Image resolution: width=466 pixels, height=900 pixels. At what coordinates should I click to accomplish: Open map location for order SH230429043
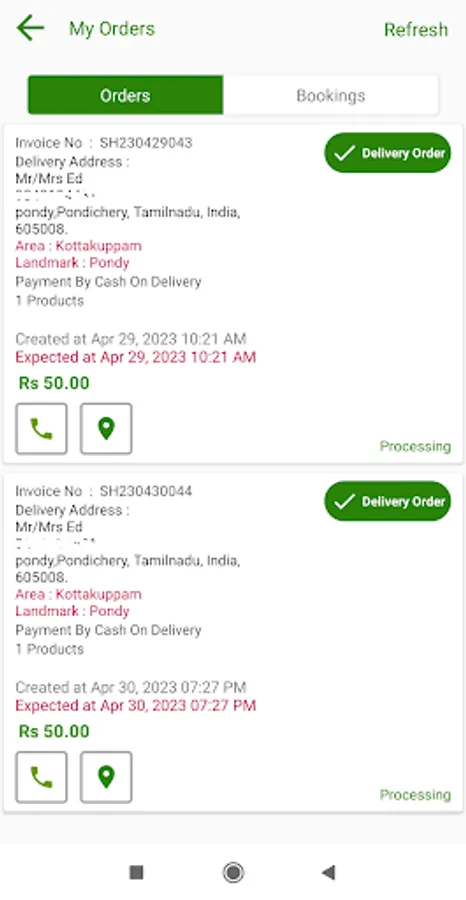pyautogui.click(x=106, y=429)
